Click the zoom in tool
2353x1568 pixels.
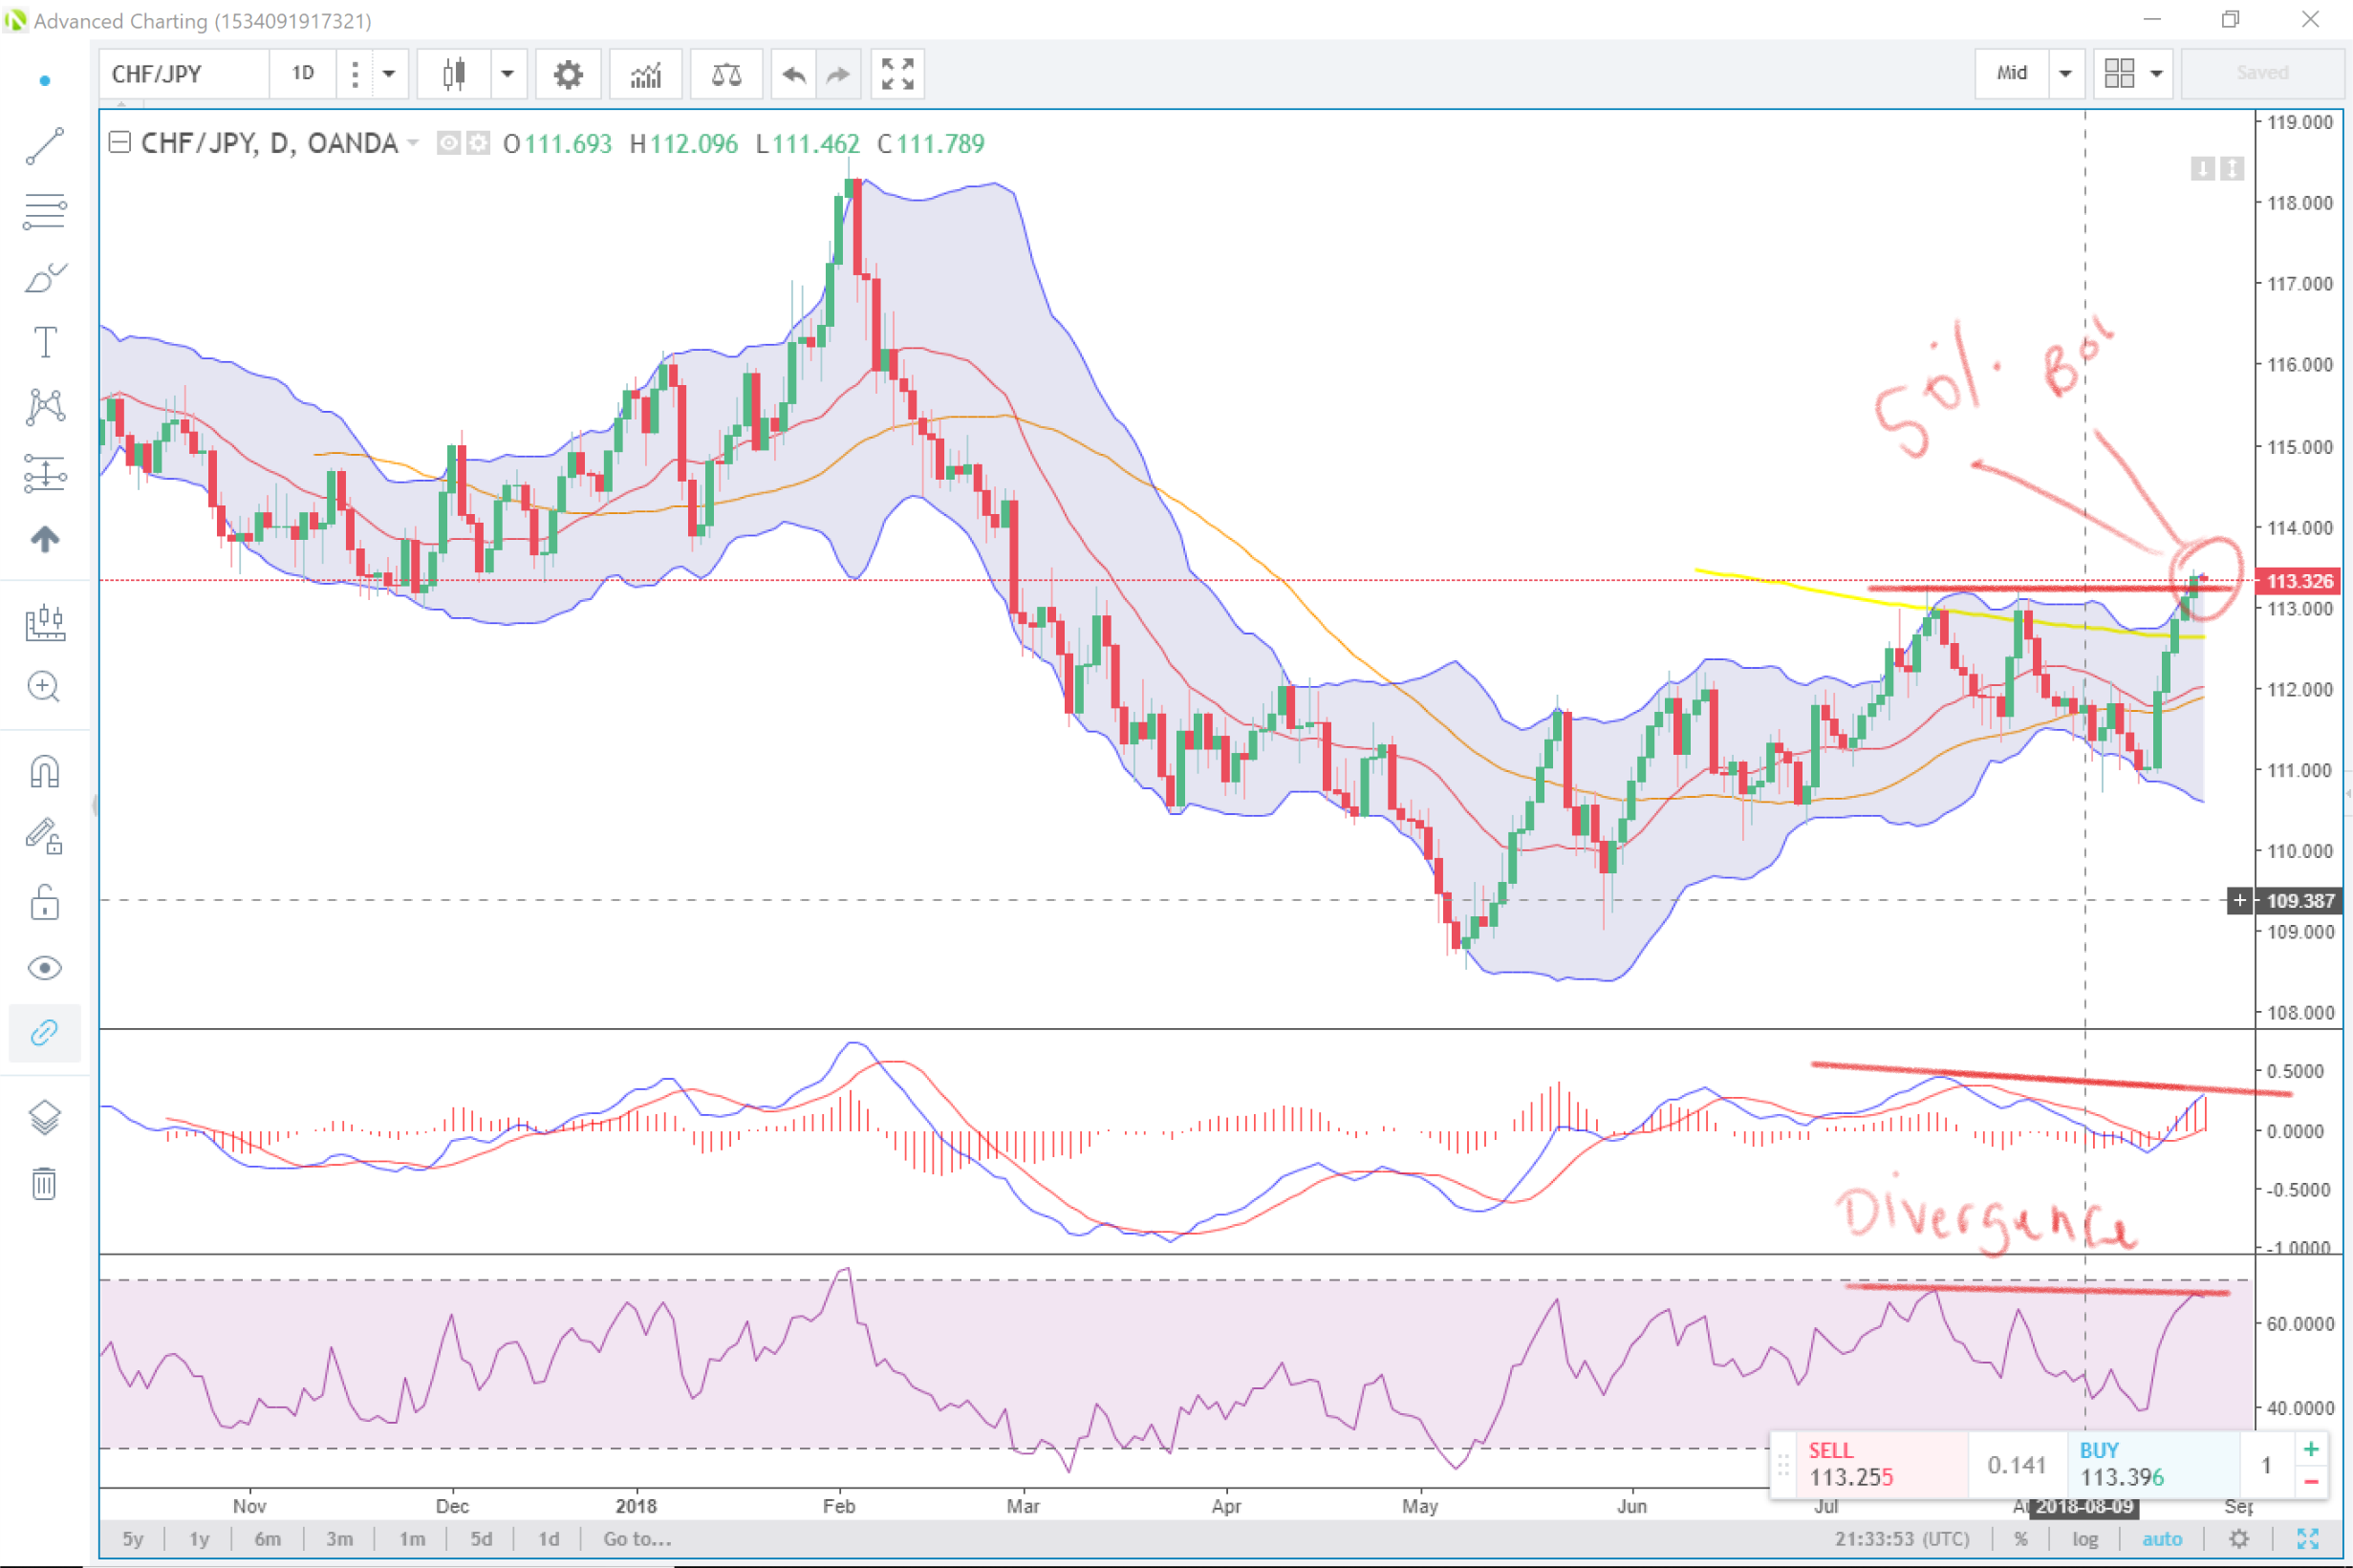click(x=45, y=687)
